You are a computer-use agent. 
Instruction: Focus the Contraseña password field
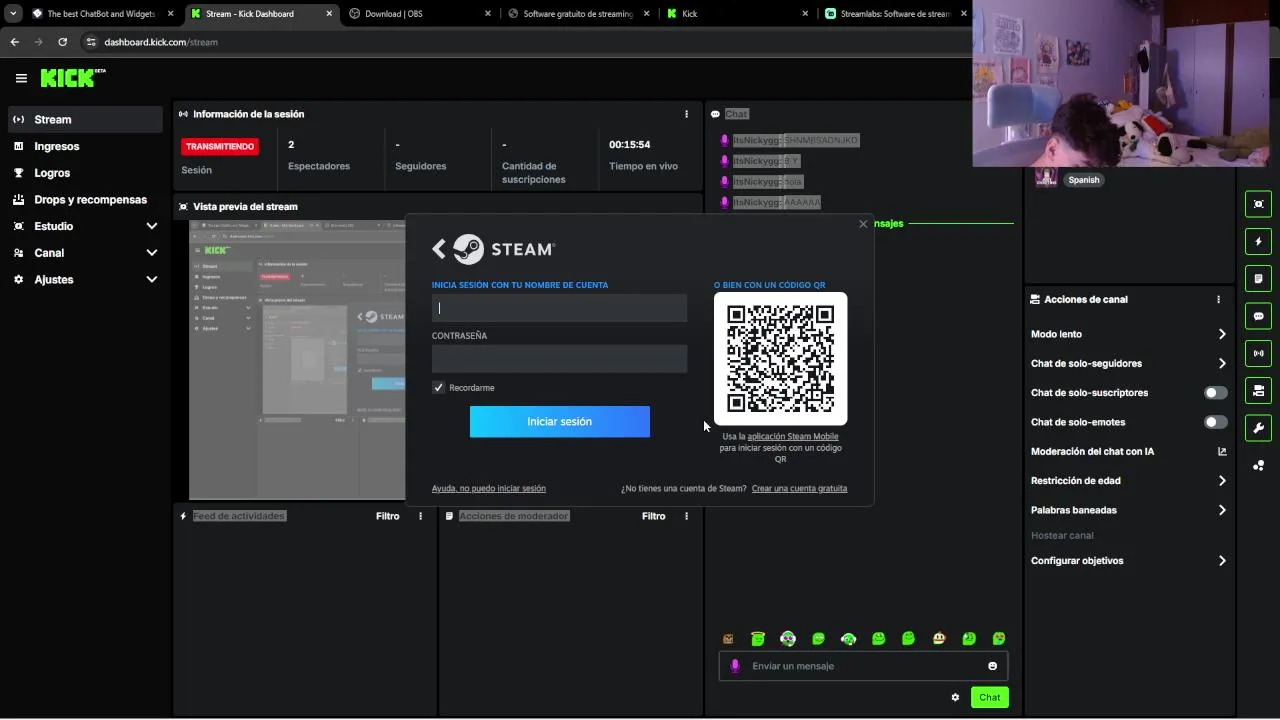tap(559, 359)
